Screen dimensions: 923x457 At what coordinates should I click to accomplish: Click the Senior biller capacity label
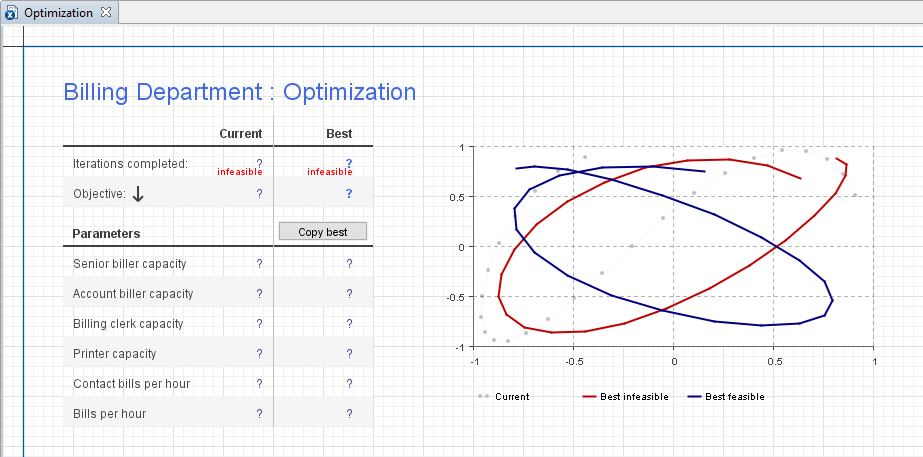pos(130,264)
